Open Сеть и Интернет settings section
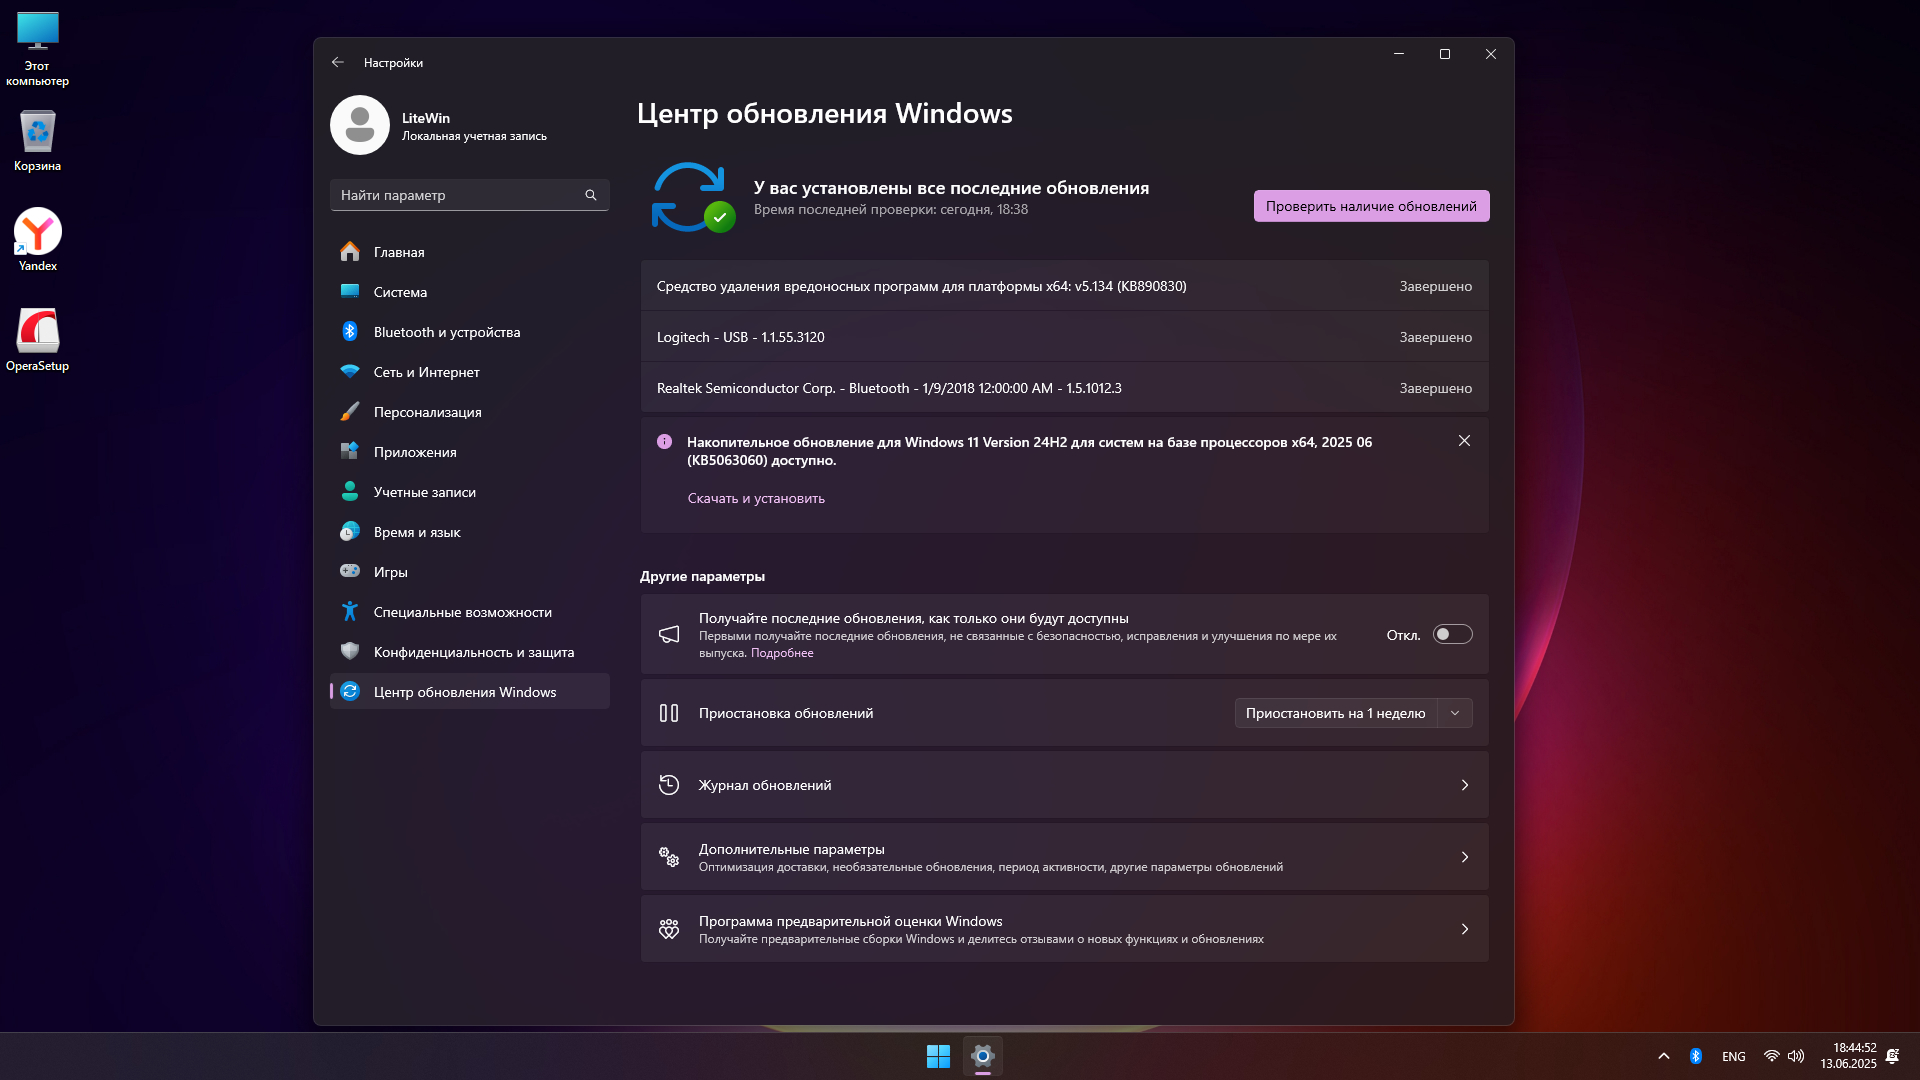 click(x=426, y=372)
